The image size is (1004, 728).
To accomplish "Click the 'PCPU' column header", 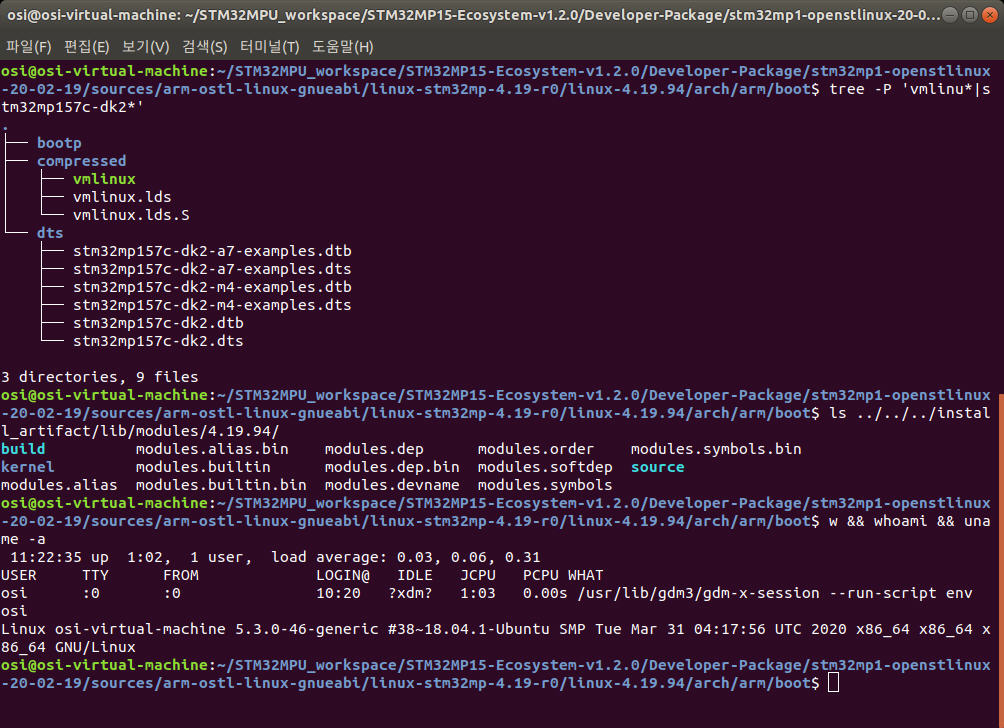I will [x=540, y=575].
